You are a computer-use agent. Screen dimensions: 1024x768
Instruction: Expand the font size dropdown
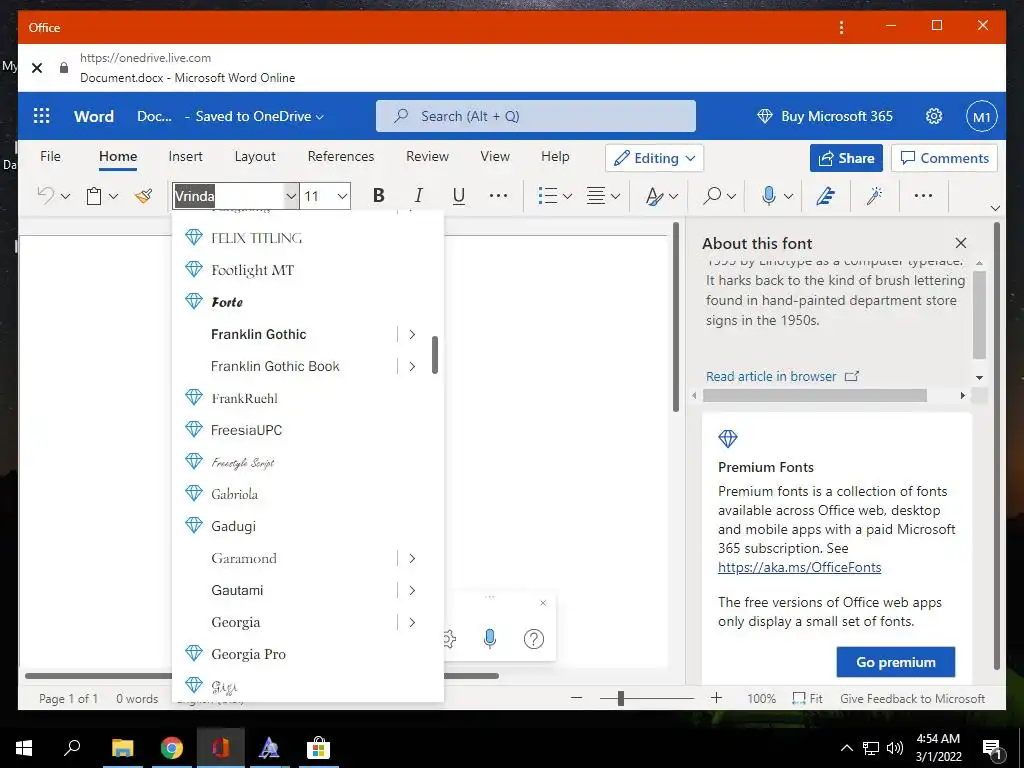[342, 196]
